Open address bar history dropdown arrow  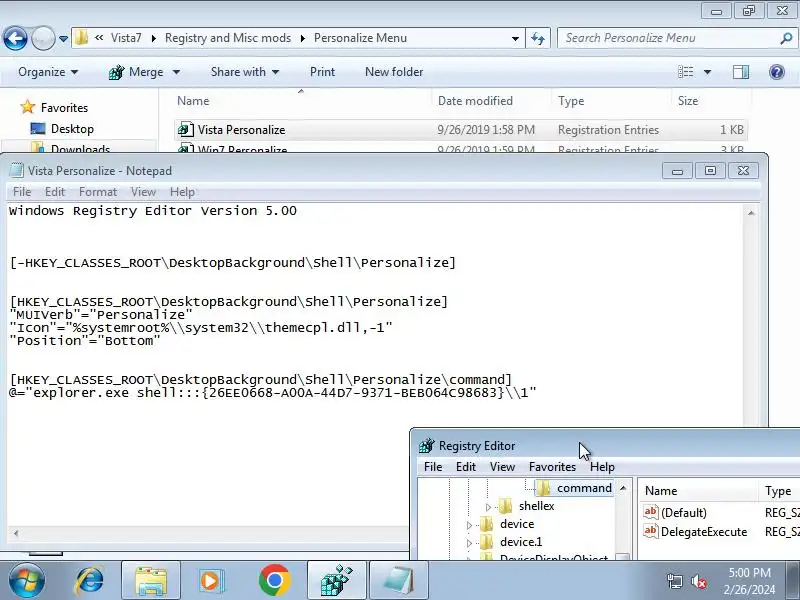click(x=515, y=38)
